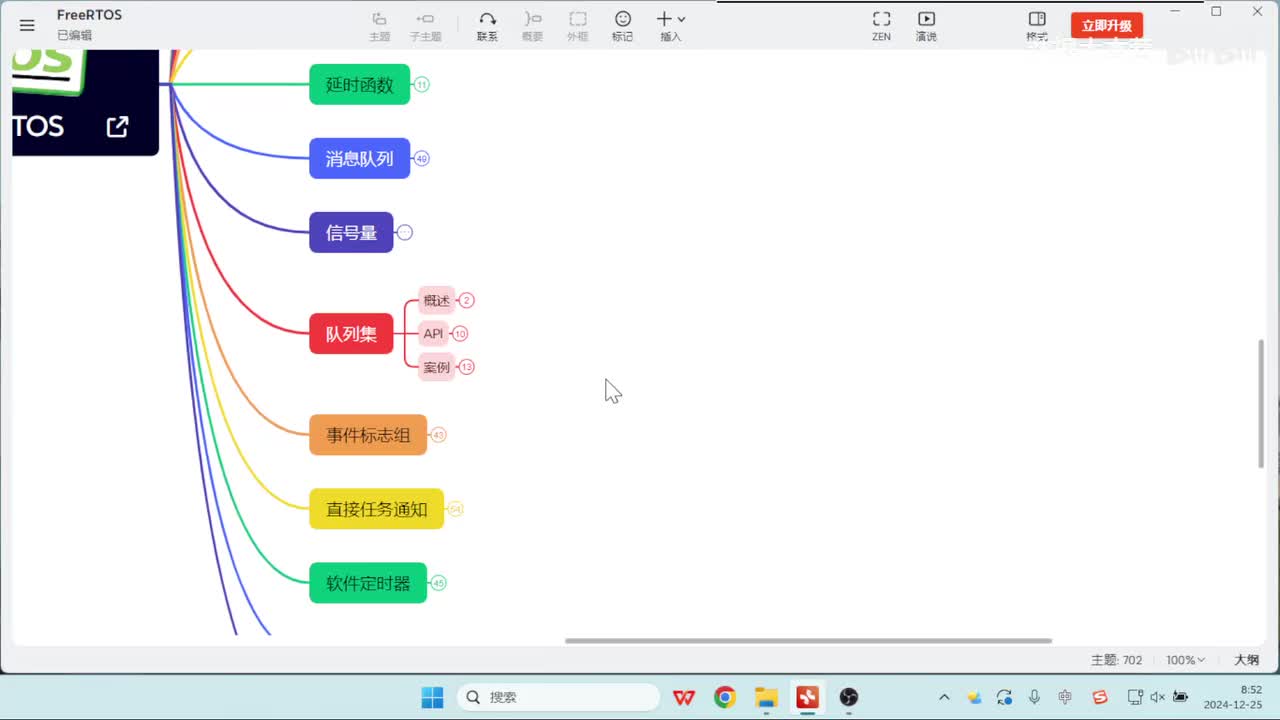Click the taskbar 搜索 search box

[x=559, y=697]
